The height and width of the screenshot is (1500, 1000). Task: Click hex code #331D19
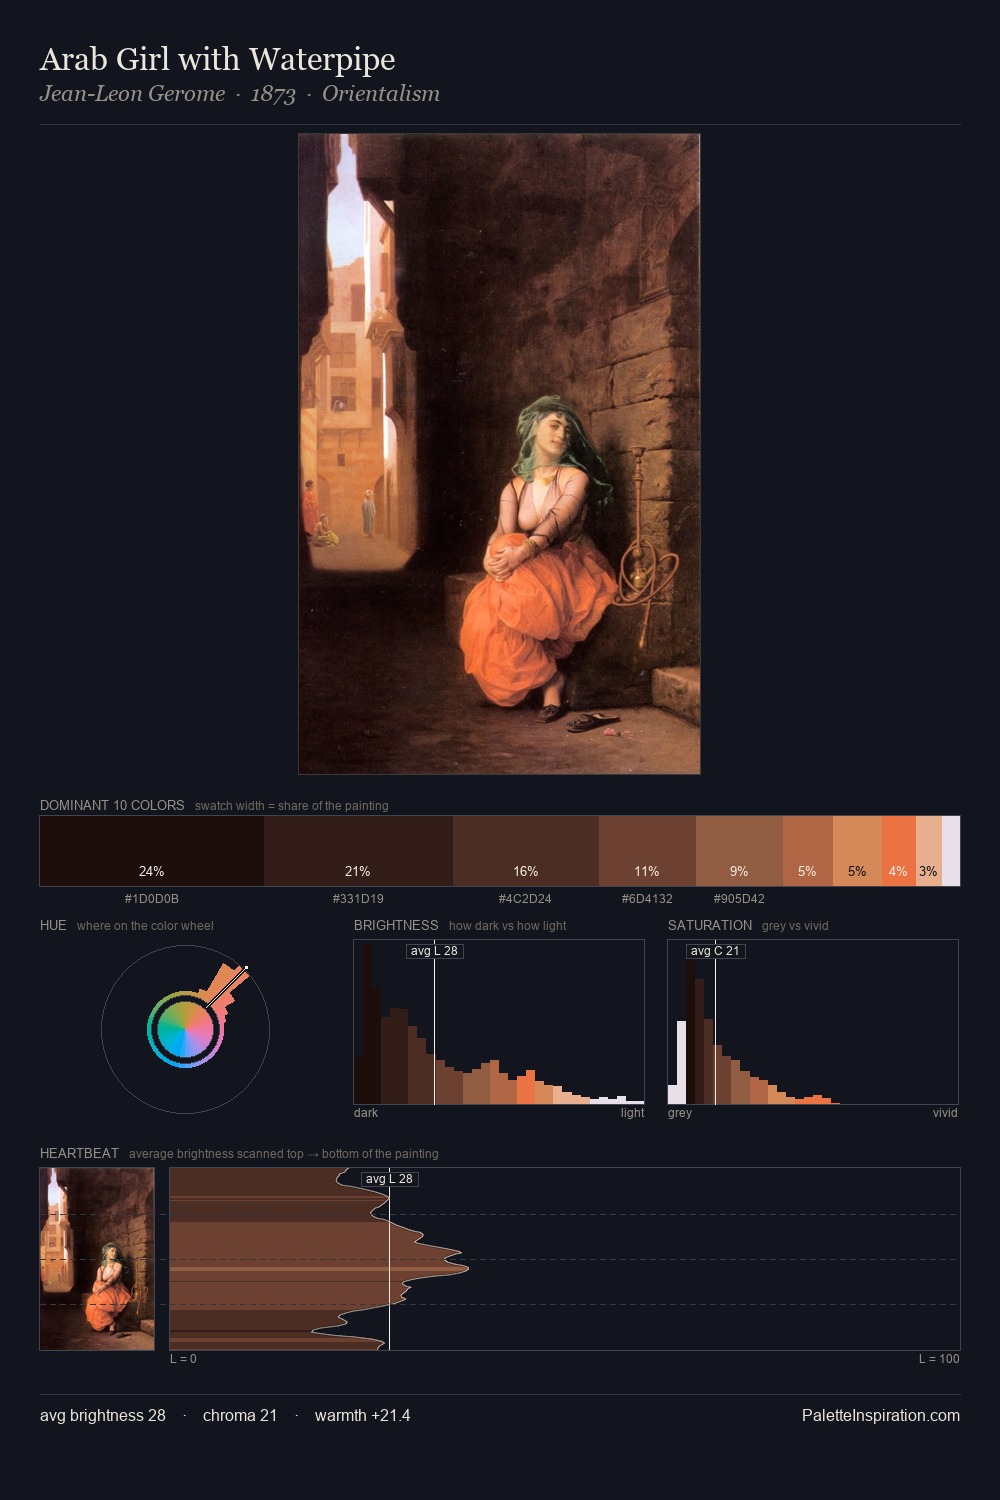click(x=358, y=899)
